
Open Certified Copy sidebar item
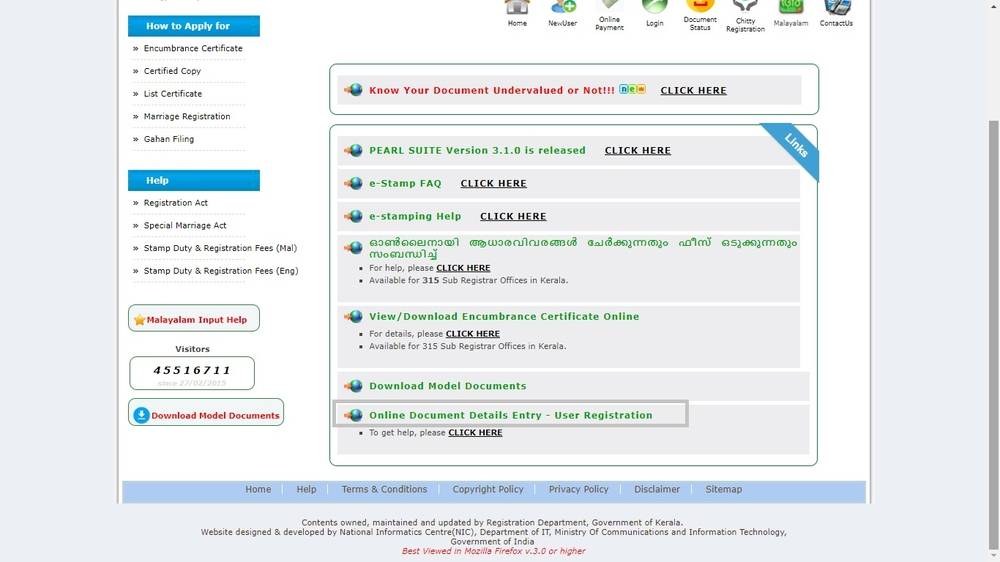[x=172, y=71]
